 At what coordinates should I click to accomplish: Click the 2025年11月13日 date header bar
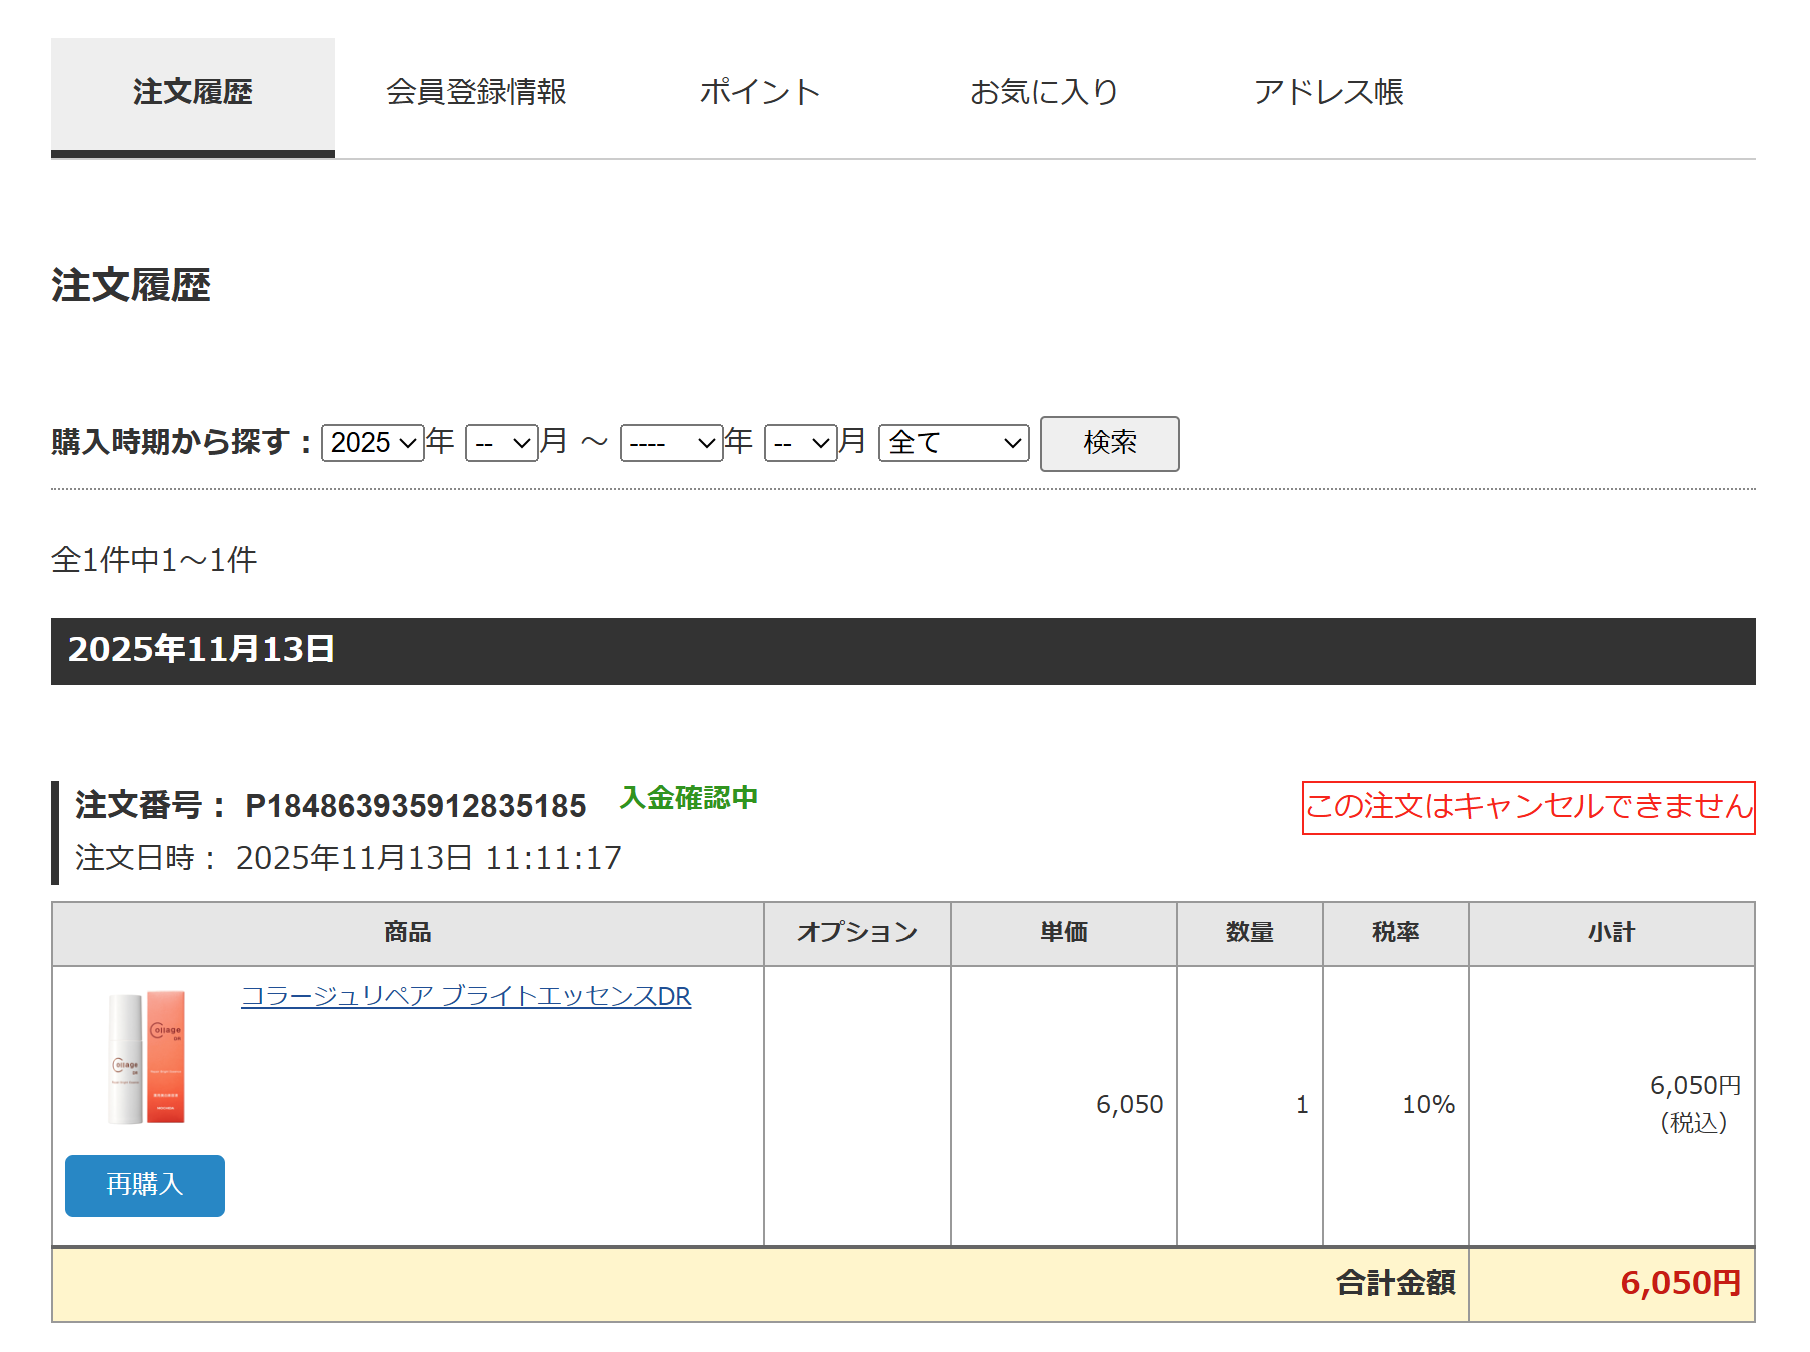tap(202, 649)
